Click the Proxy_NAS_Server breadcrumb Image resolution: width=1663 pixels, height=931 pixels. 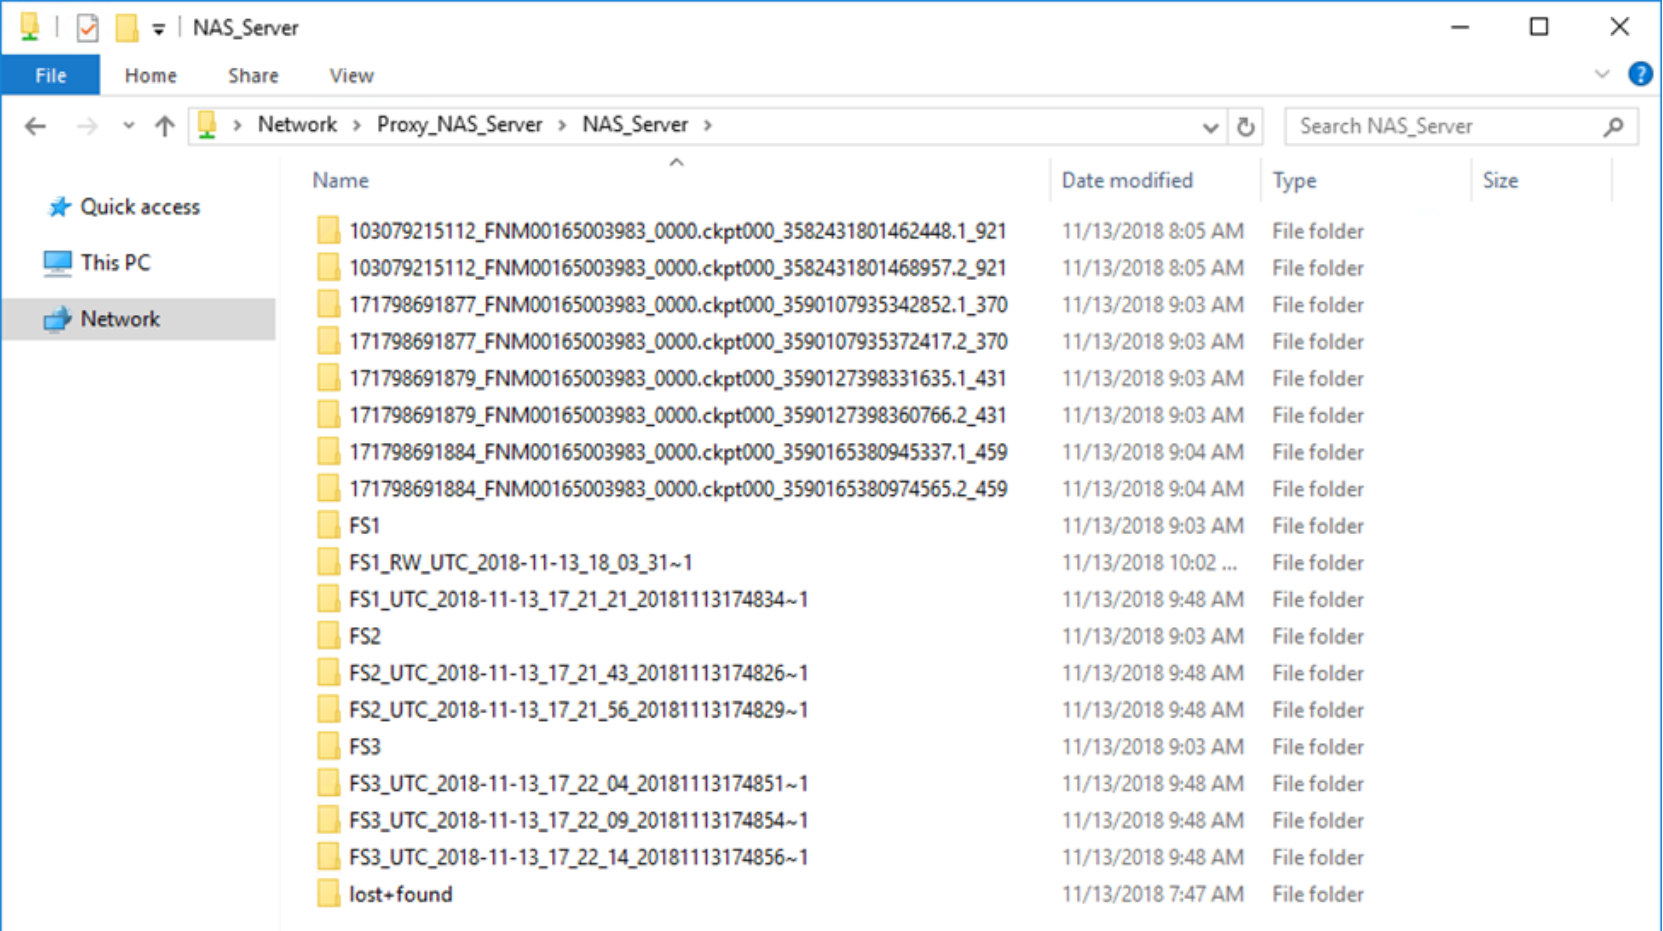(x=459, y=125)
